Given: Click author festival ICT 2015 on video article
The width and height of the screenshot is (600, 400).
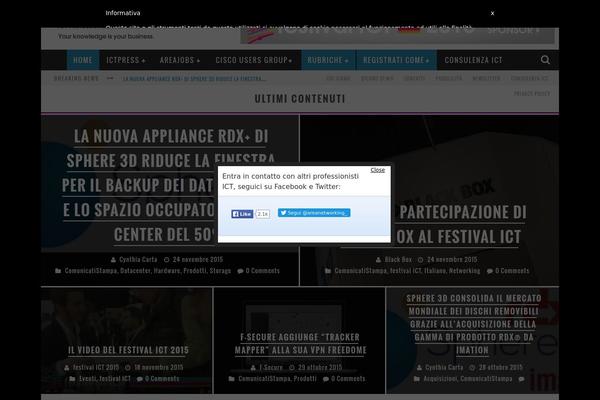Looking at the screenshot, I should (96, 367).
